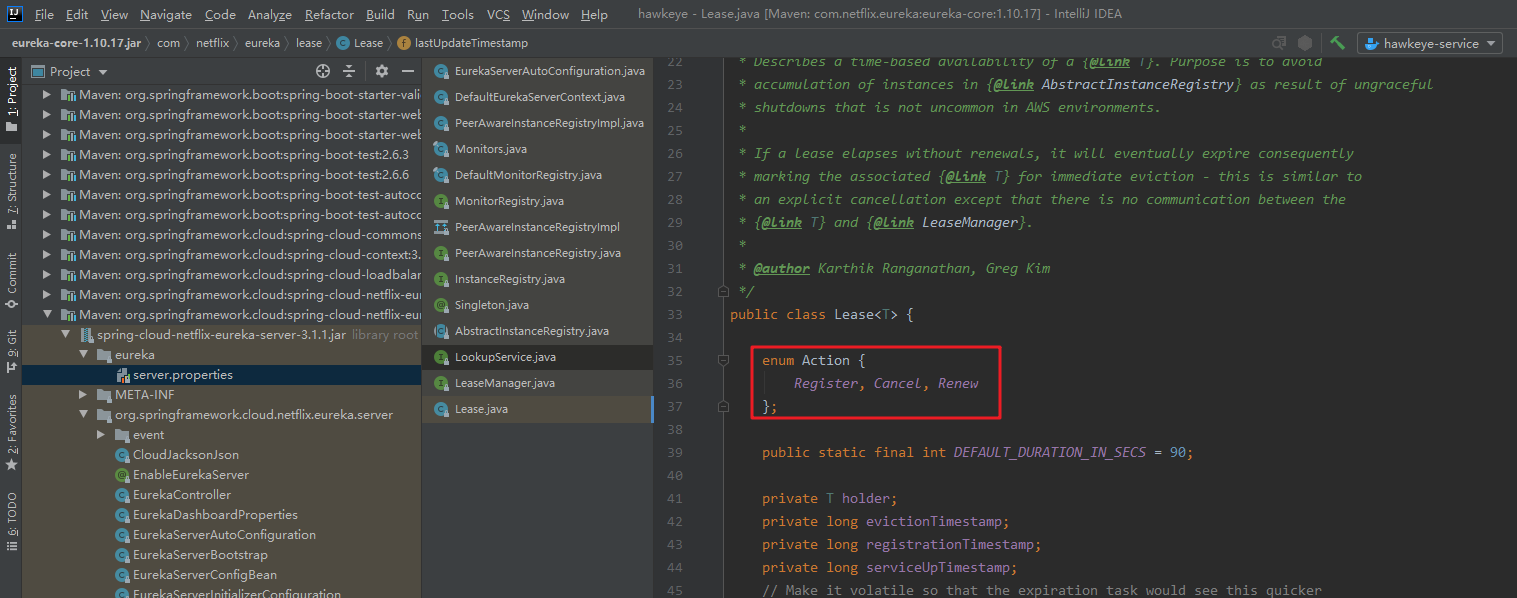The height and width of the screenshot is (598, 1517).
Task: Open Project panel settings gear
Action: [382, 71]
